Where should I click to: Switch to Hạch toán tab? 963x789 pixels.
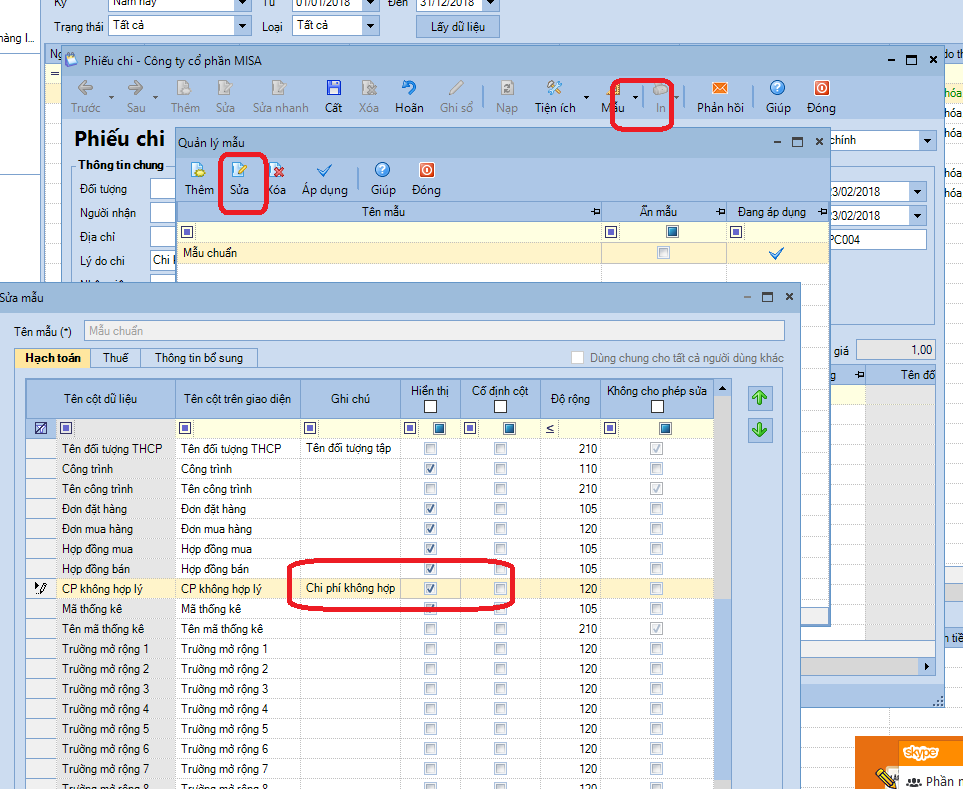(53, 358)
